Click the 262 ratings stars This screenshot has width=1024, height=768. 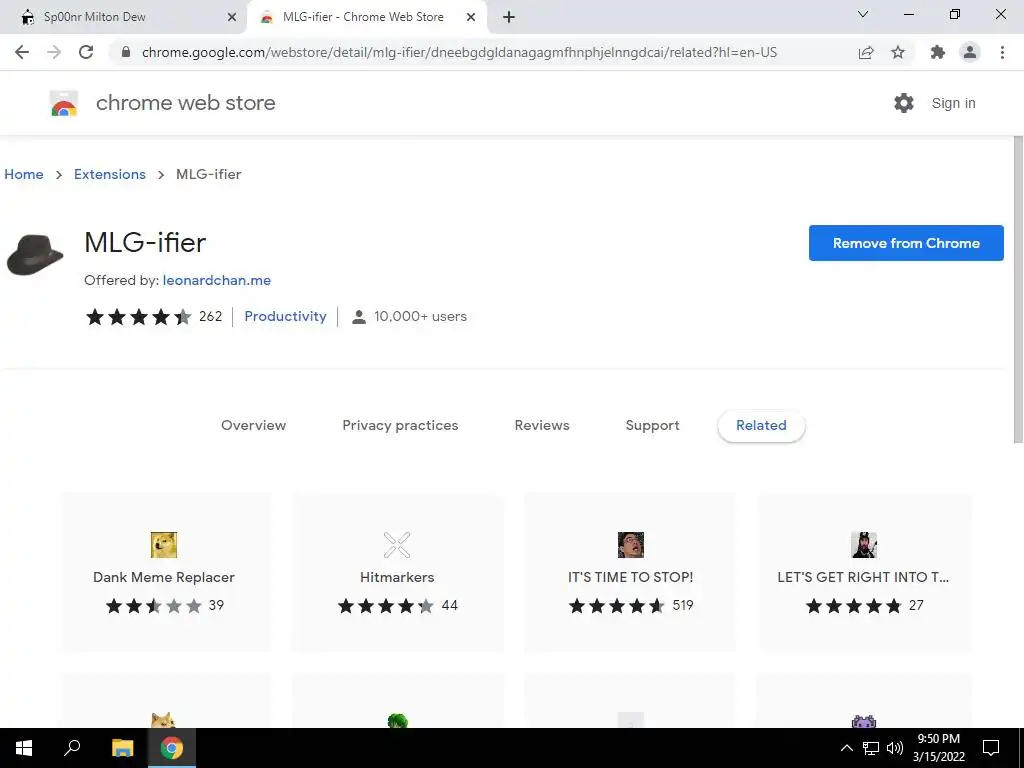pos(138,317)
